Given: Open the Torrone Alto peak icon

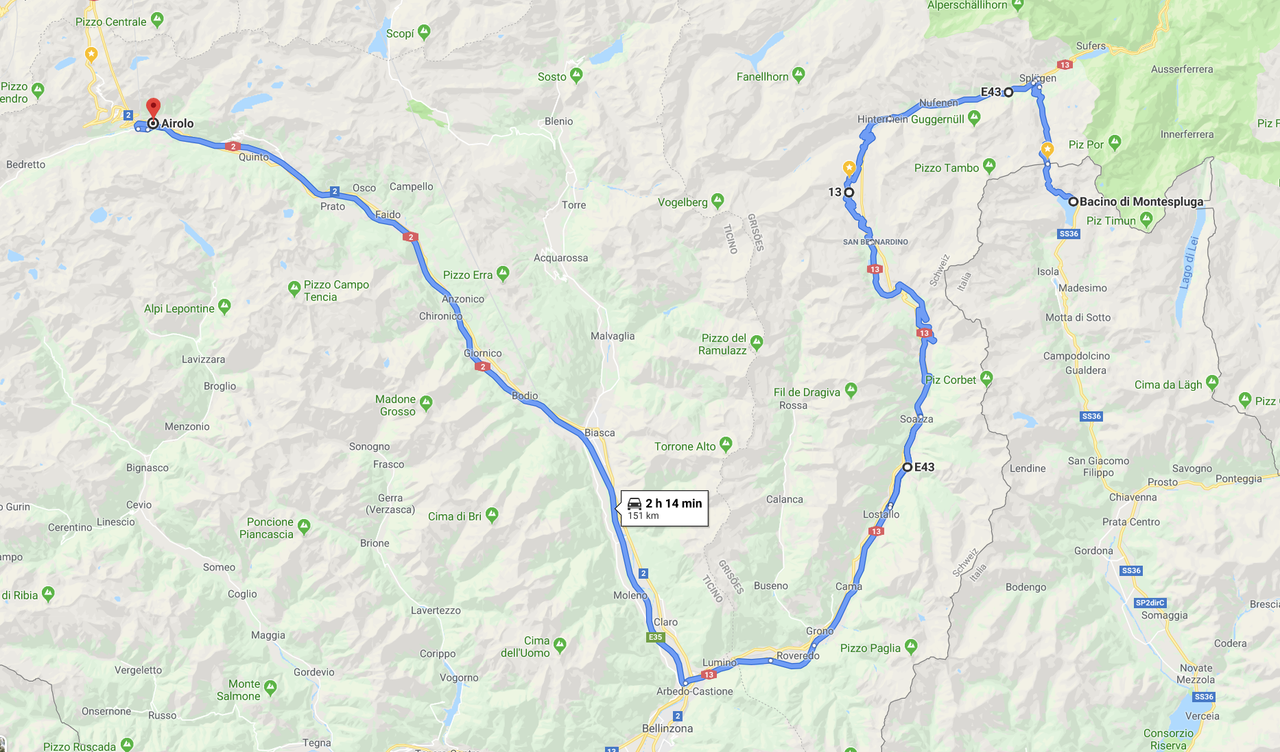Looking at the screenshot, I should pos(725,444).
